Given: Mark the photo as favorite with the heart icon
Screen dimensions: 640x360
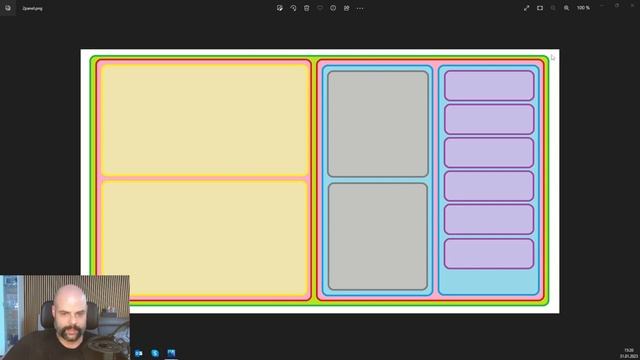Looking at the screenshot, I should tap(320, 8).
